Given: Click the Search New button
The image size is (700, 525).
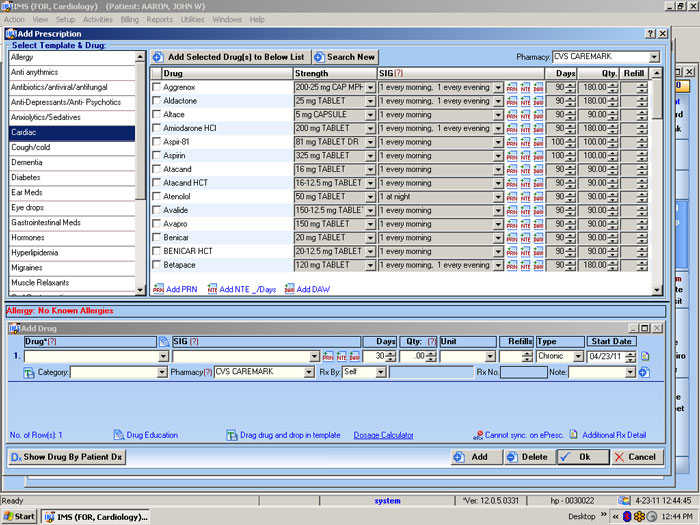Looking at the screenshot, I should 345,57.
